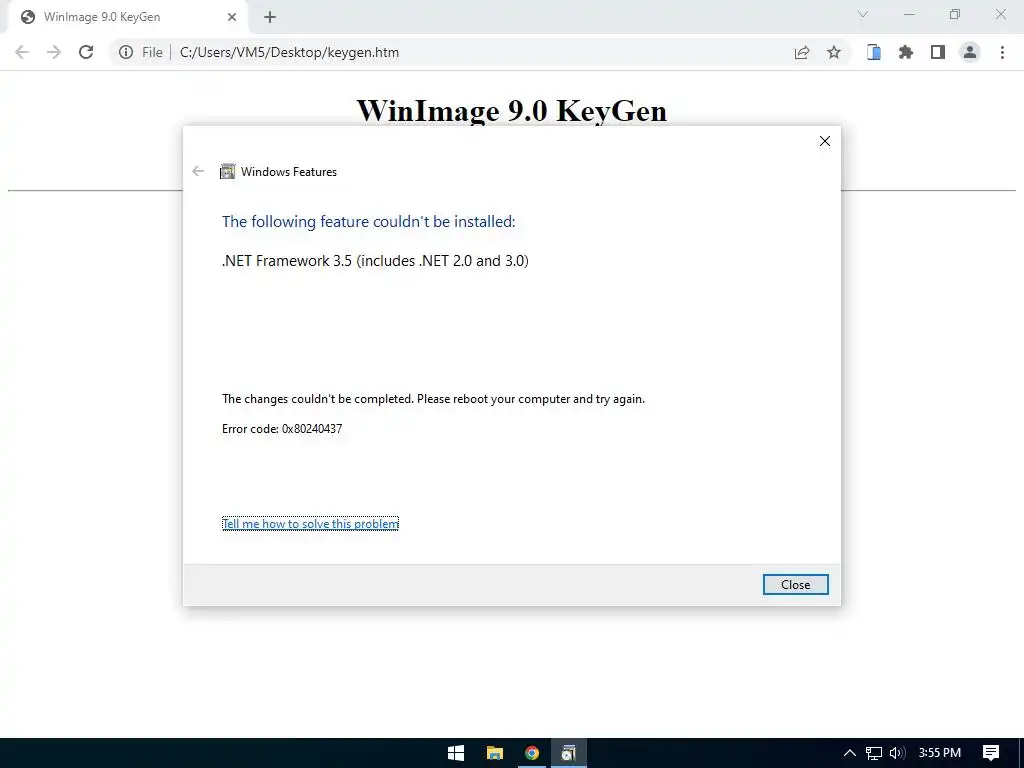The width and height of the screenshot is (1024, 768).
Task: Click the 'changes couldn't be completed' message
Action: pyautogui.click(x=433, y=399)
